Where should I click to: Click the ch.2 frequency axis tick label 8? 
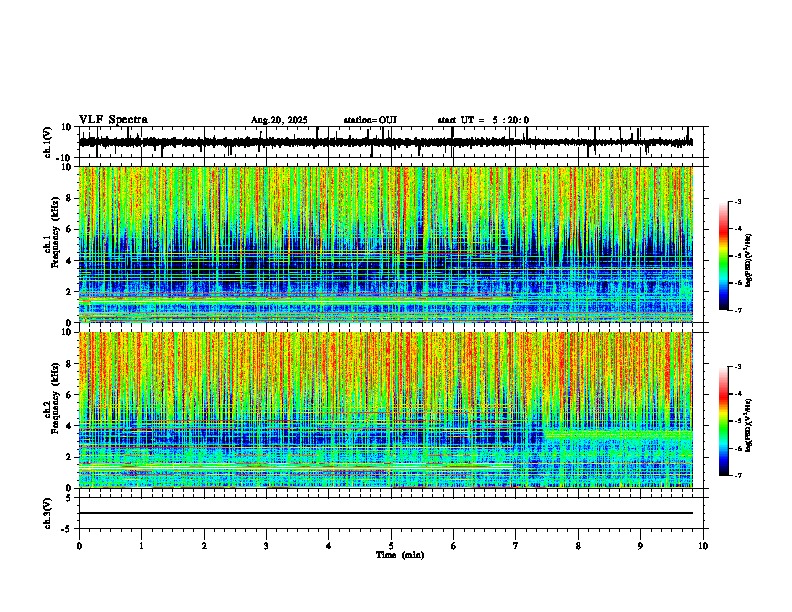pos(70,364)
